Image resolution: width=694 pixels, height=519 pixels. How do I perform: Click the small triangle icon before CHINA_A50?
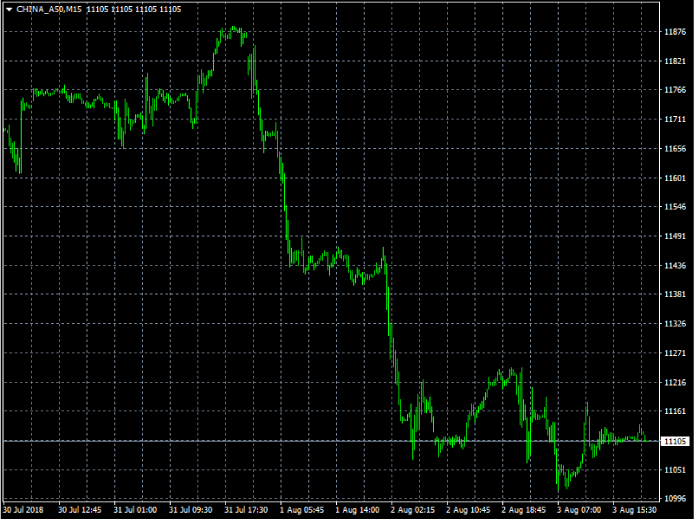click(8, 9)
